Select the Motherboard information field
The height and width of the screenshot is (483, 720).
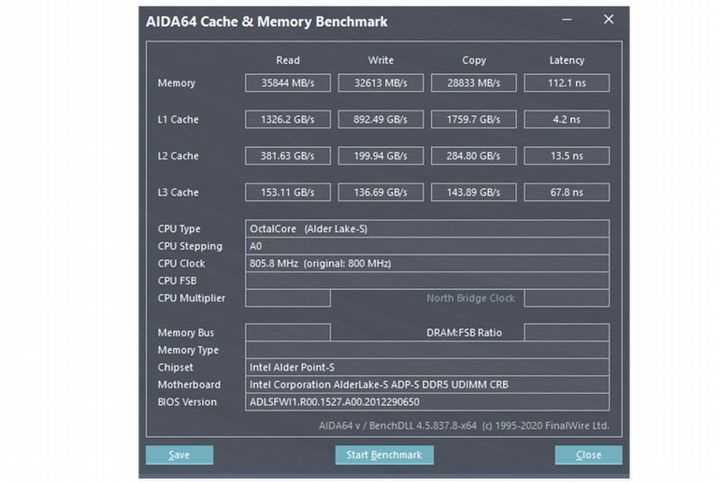pyautogui.click(x=427, y=384)
